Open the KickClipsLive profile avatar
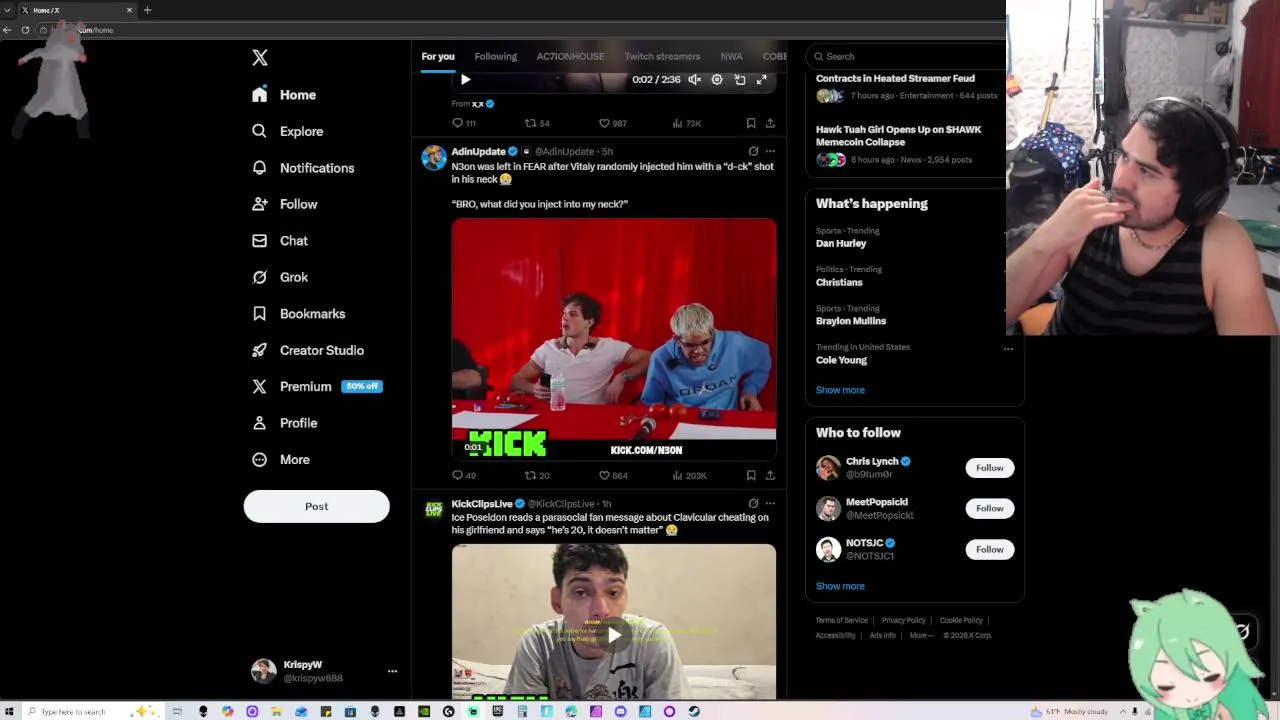The height and width of the screenshot is (720, 1280). pyautogui.click(x=434, y=510)
